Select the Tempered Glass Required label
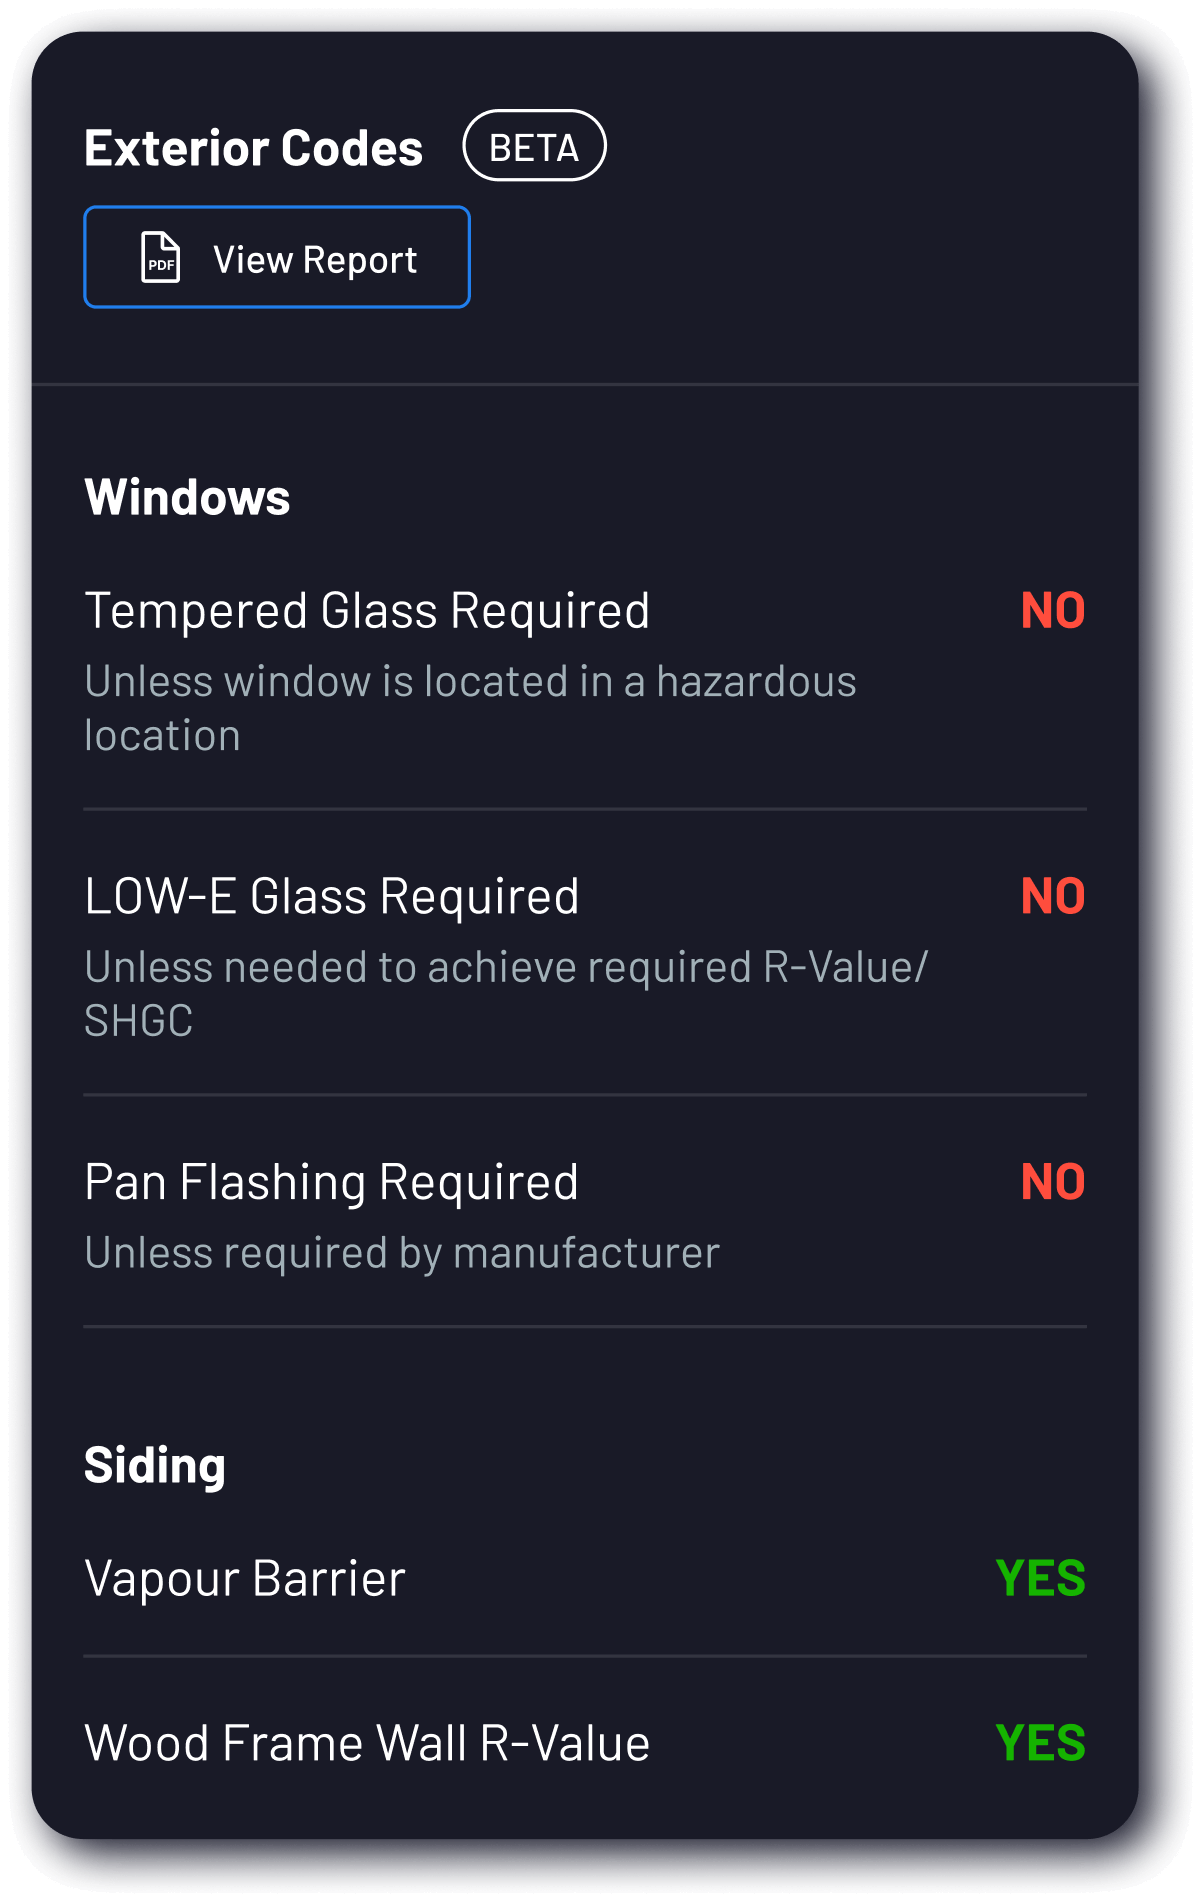 [367, 611]
